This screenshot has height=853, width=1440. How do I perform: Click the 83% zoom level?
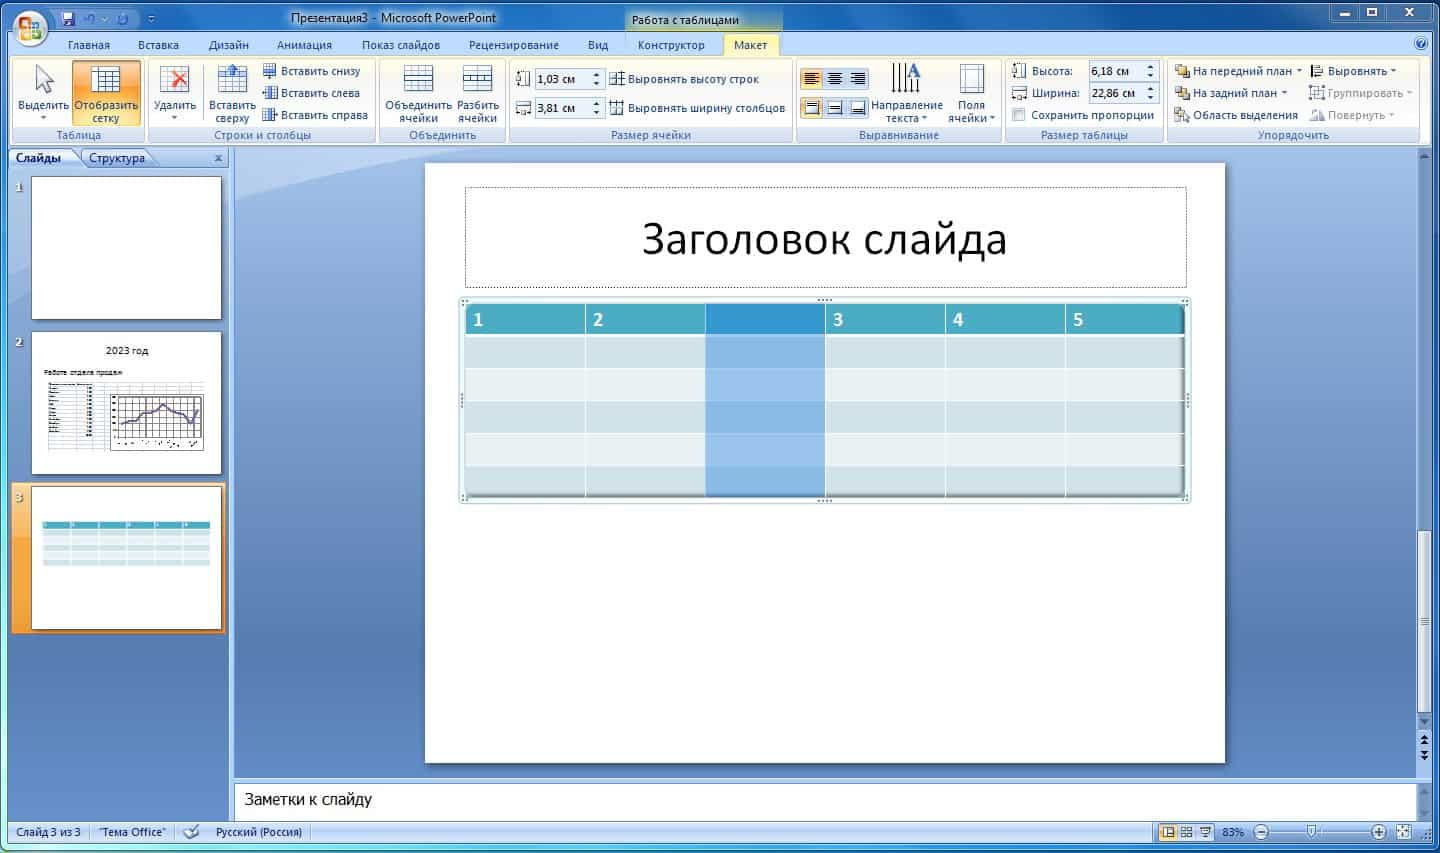[x=1233, y=832]
